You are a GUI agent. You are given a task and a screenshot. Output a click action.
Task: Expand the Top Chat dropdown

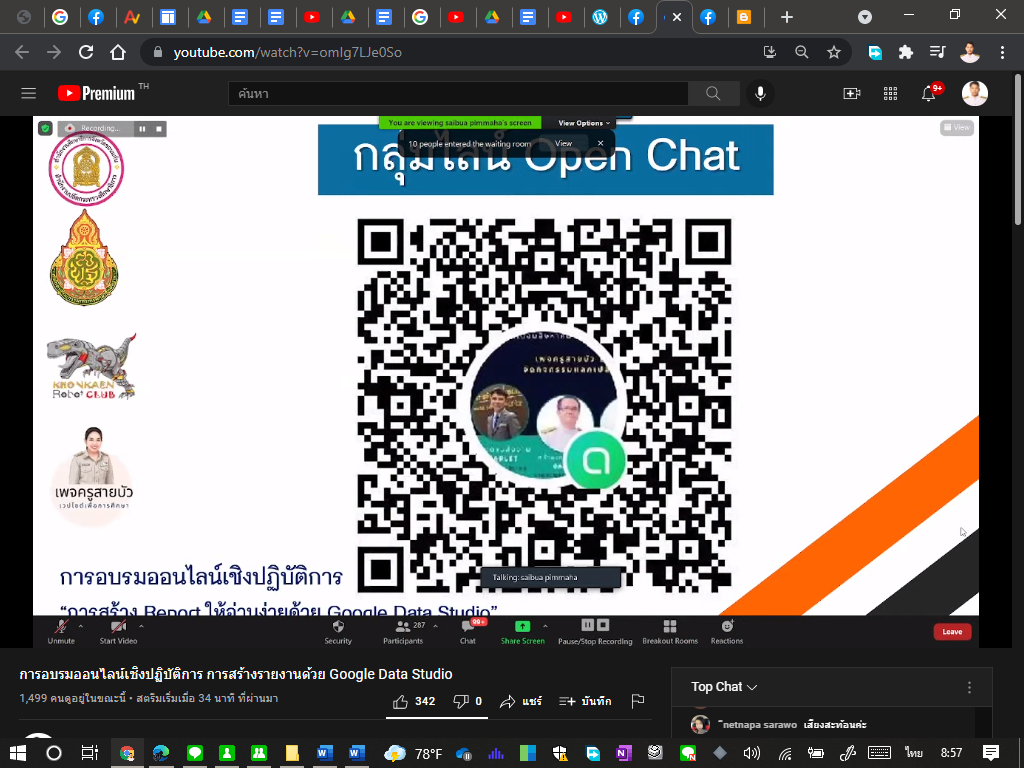point(724,687)
